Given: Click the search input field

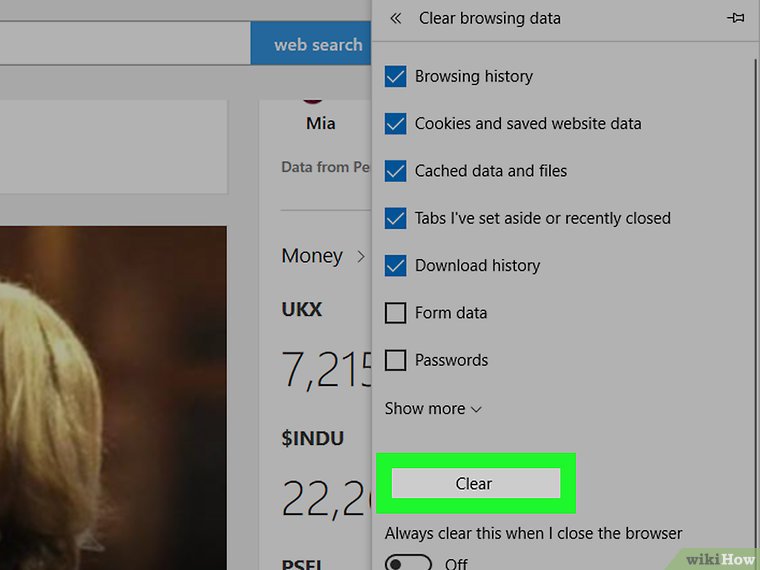Looking at the screenshot, I should point(125,43).
